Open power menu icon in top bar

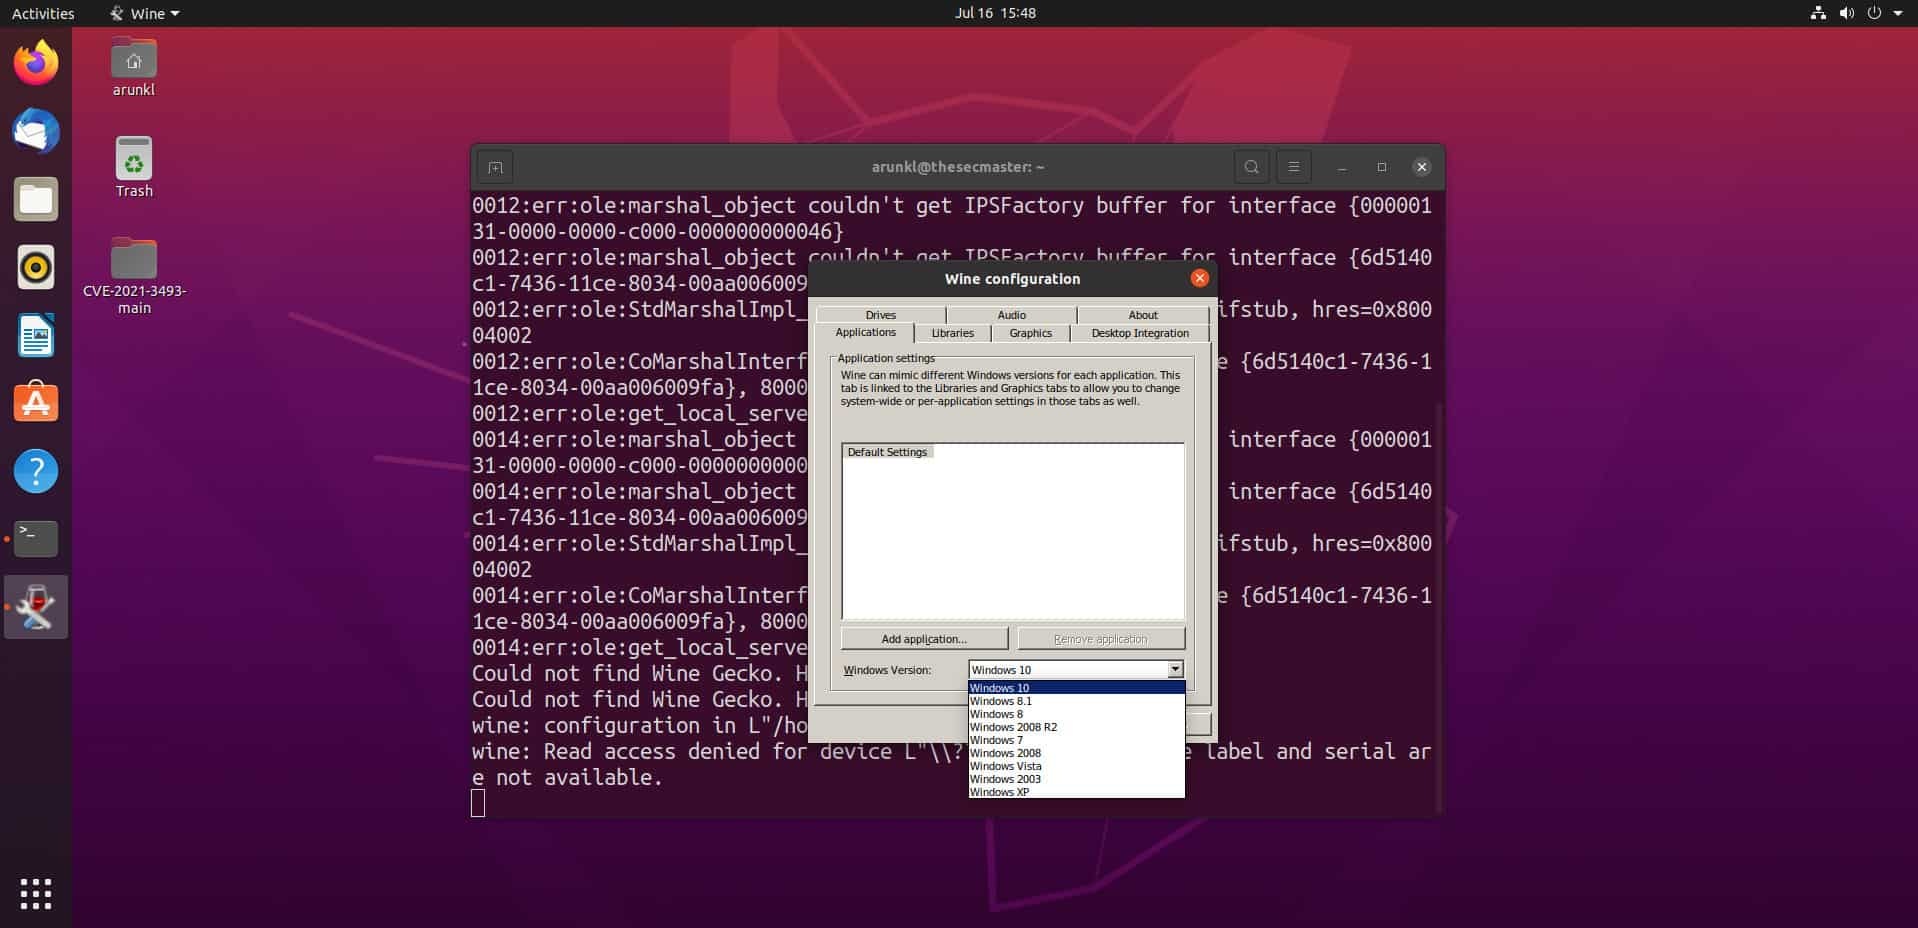[x=1874, y=13]
